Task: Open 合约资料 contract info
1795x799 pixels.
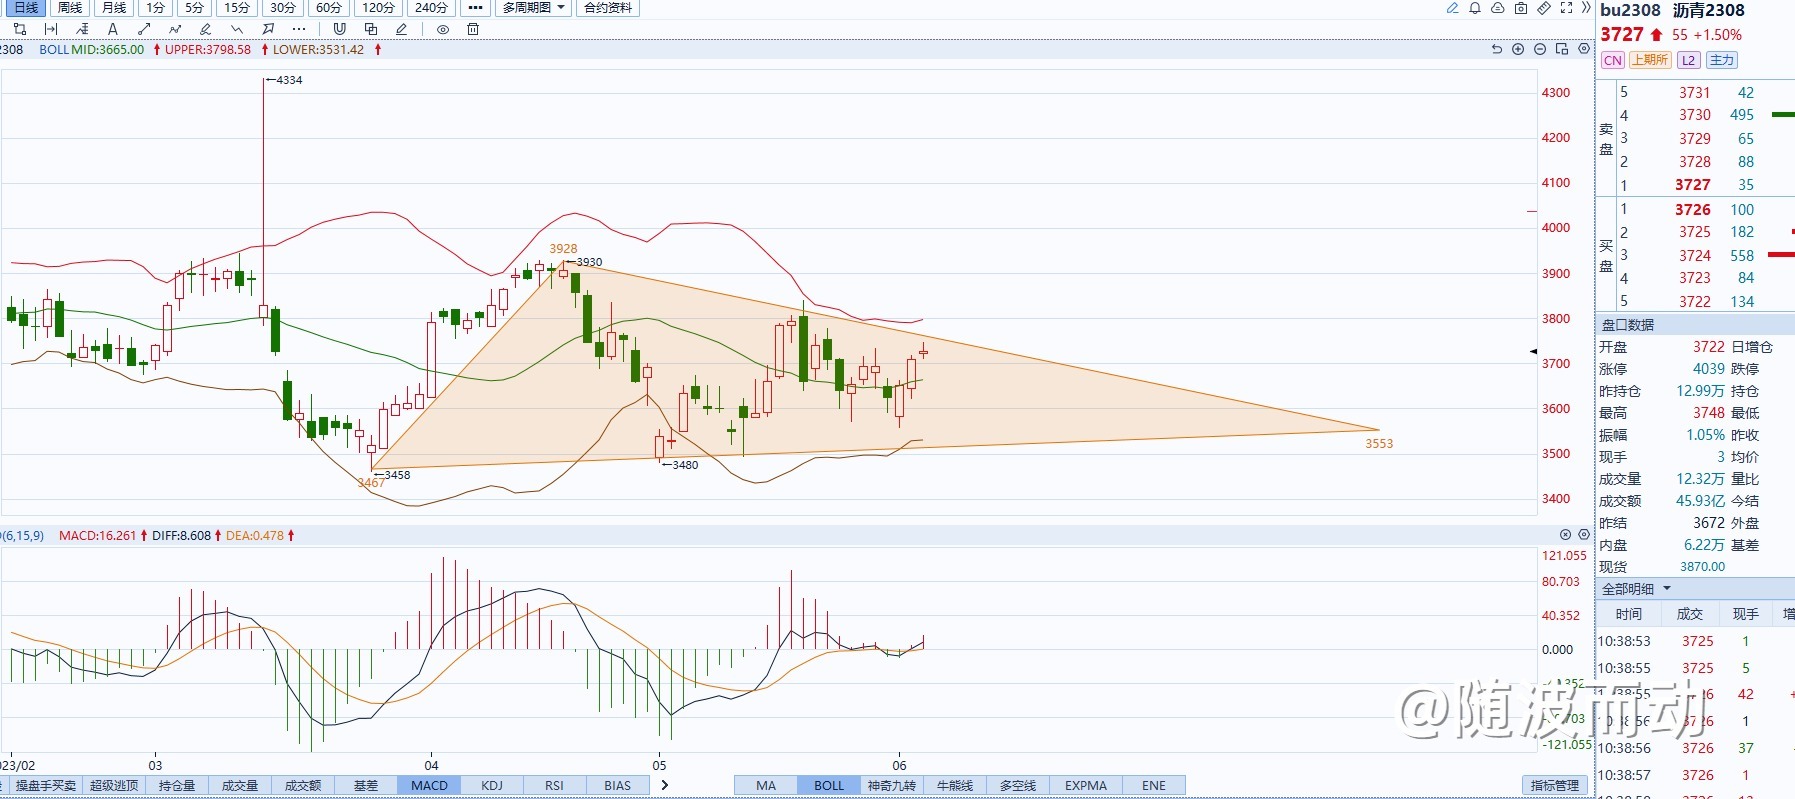Action: tap(608, 8)
